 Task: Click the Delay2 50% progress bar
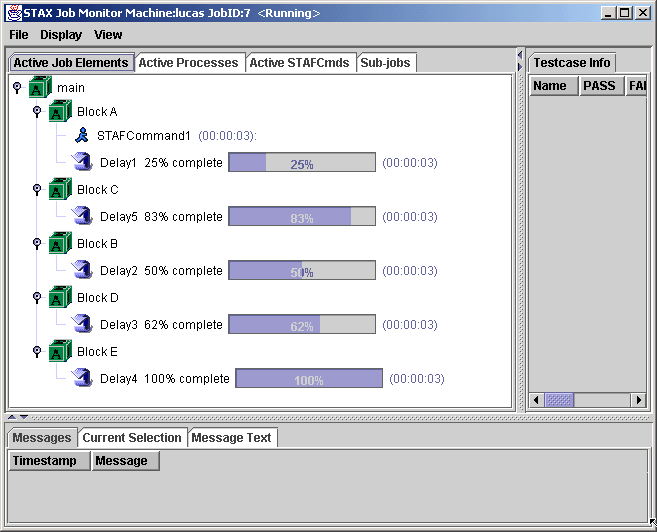(302, 270)
